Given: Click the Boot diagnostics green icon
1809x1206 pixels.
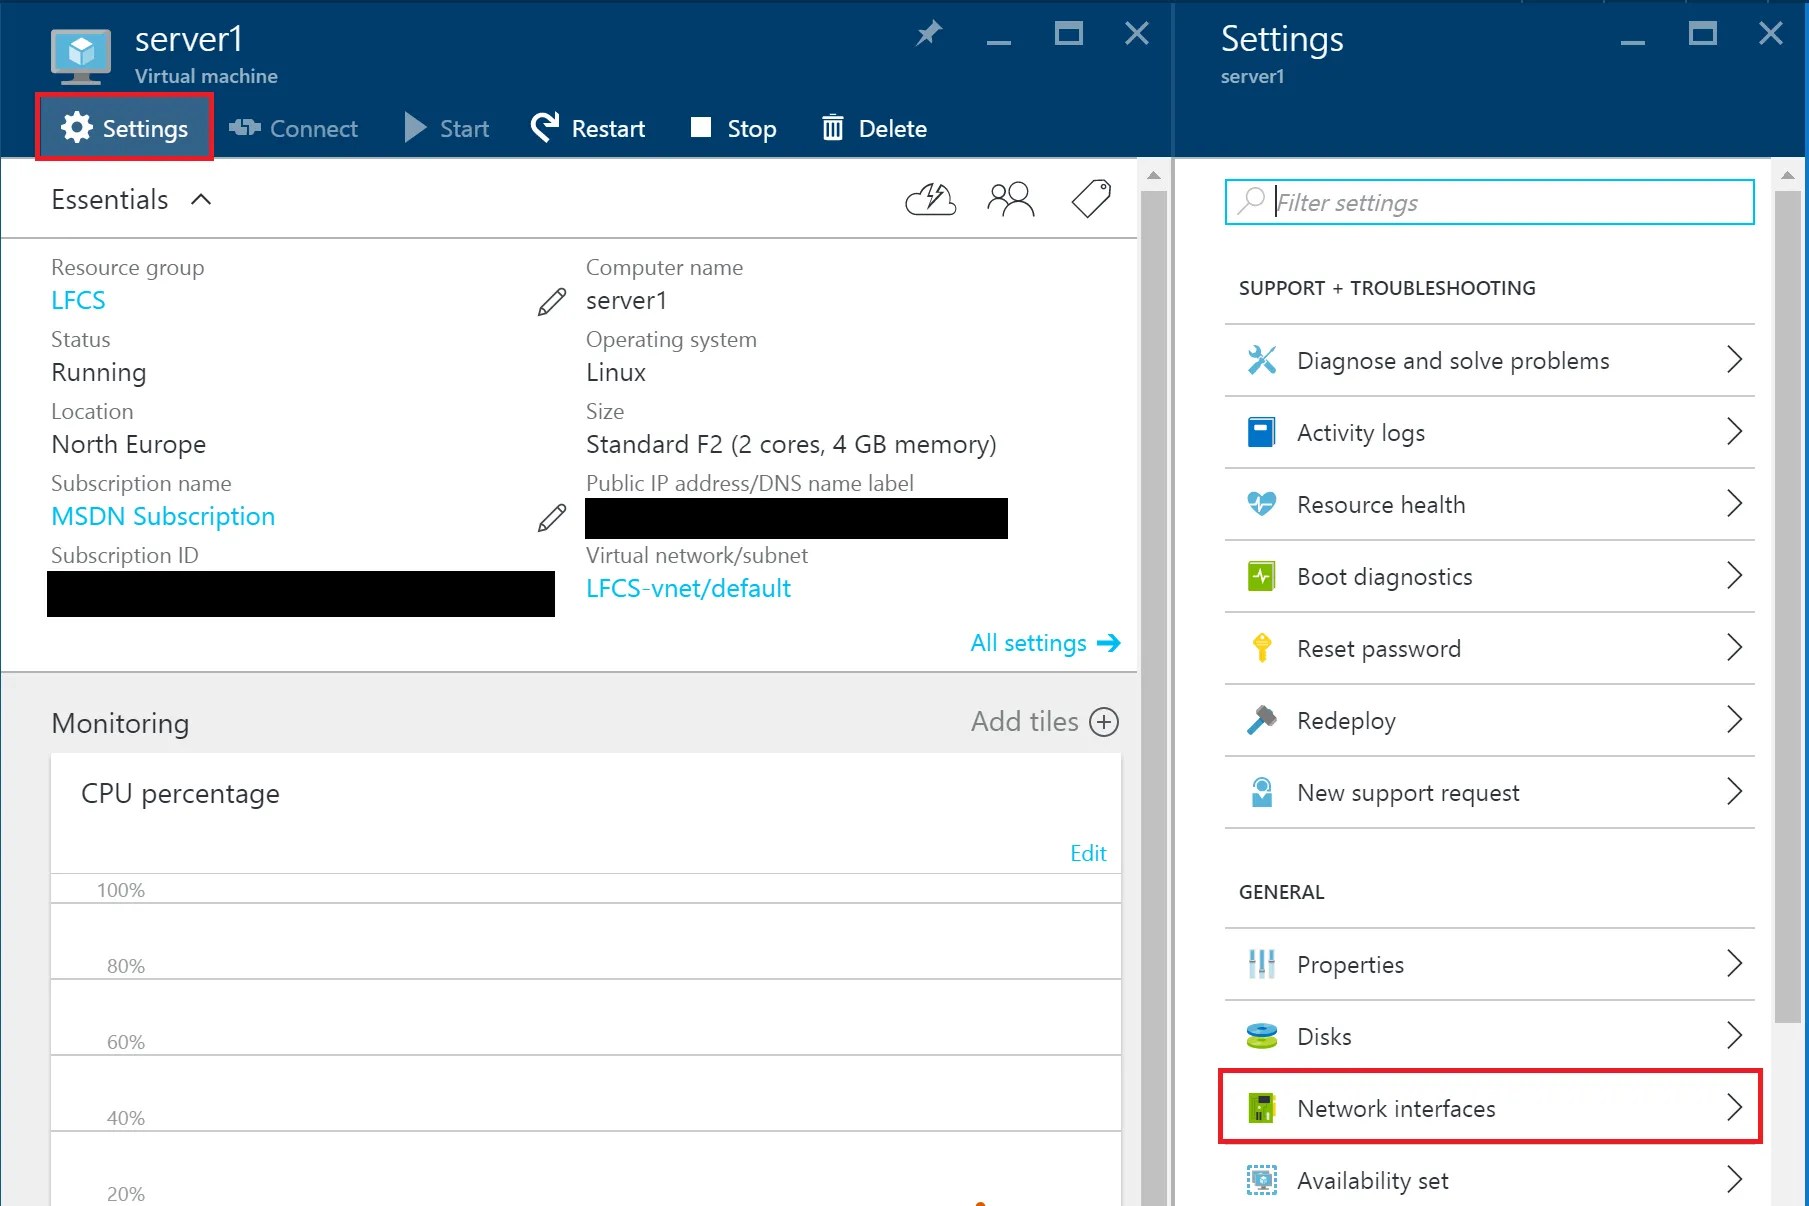Looking at the screenshot, I should pos(1262,576).
